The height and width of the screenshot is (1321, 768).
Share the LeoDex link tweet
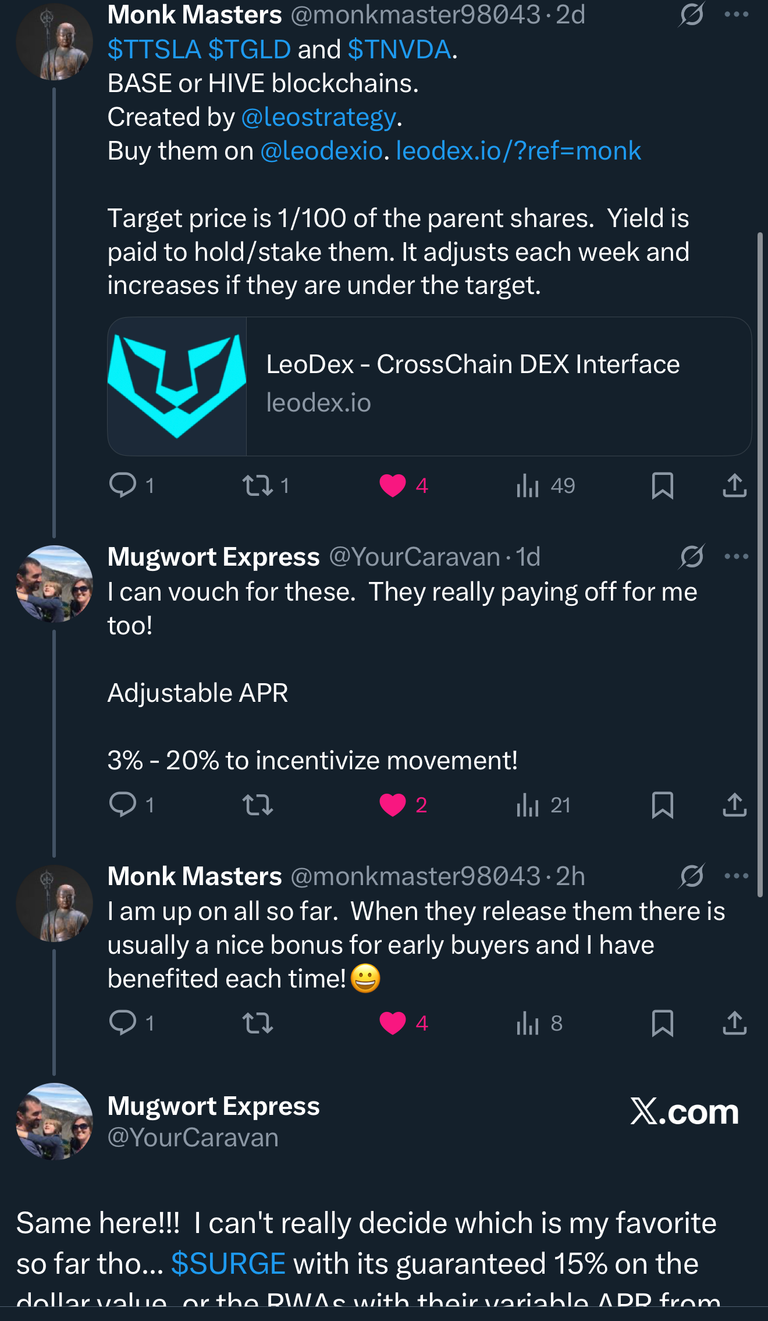(x=734, y=486)
